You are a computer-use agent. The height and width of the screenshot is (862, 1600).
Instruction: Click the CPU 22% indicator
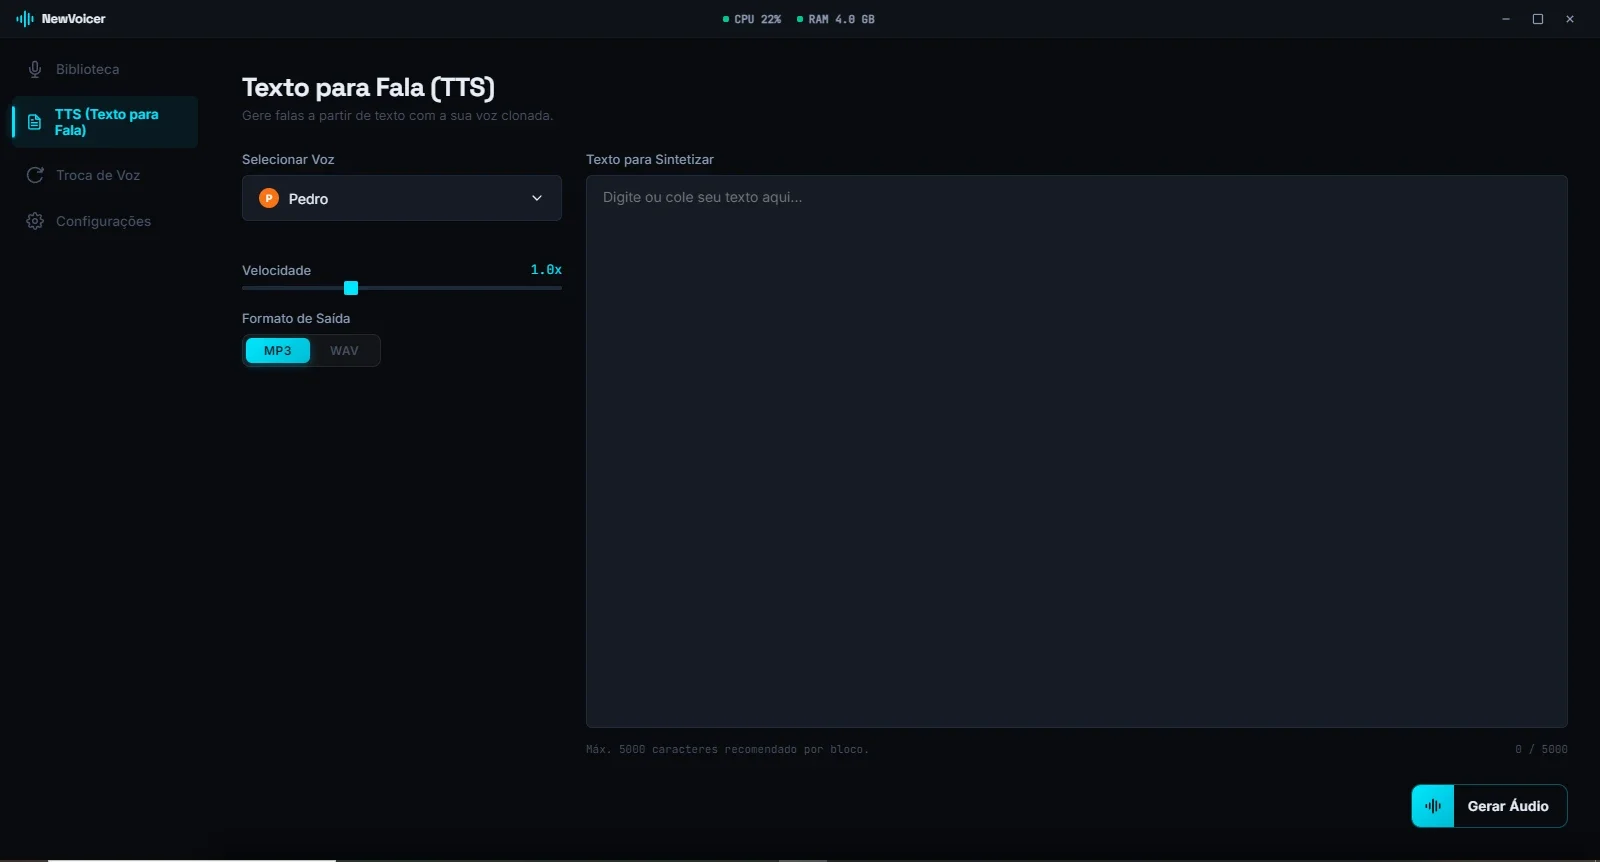pyautogui.click(x=752, y=19)
